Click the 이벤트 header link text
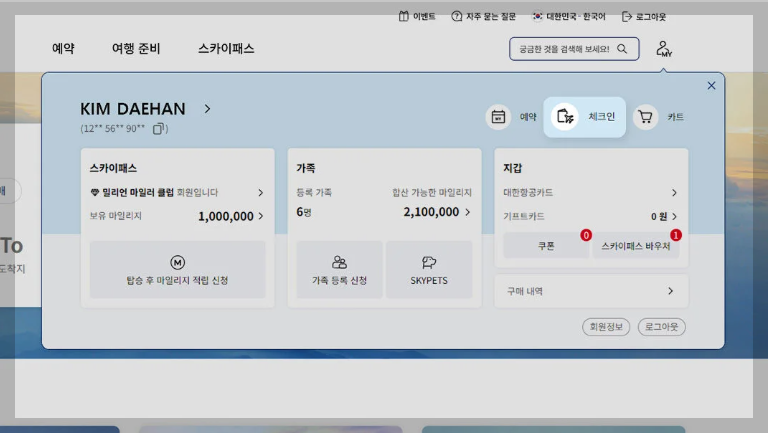The height and width of the screenshot is (433, 768). pos(424,17)
